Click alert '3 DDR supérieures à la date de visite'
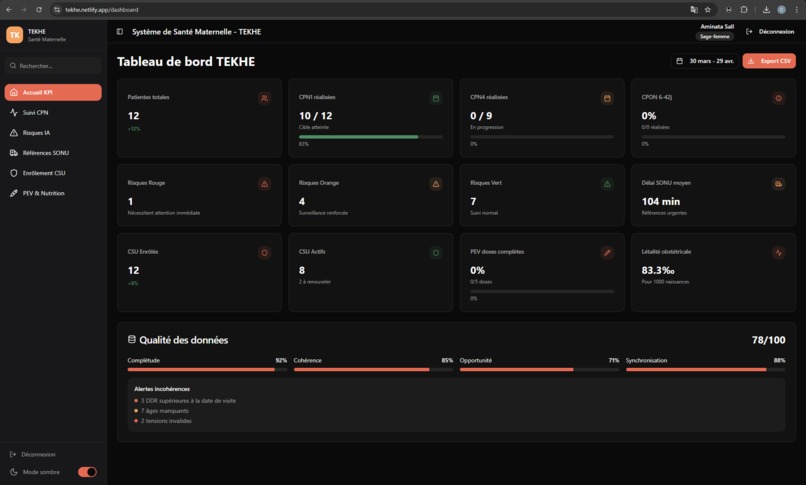This screenshot has width=806, height=485. tap(188, 401)
